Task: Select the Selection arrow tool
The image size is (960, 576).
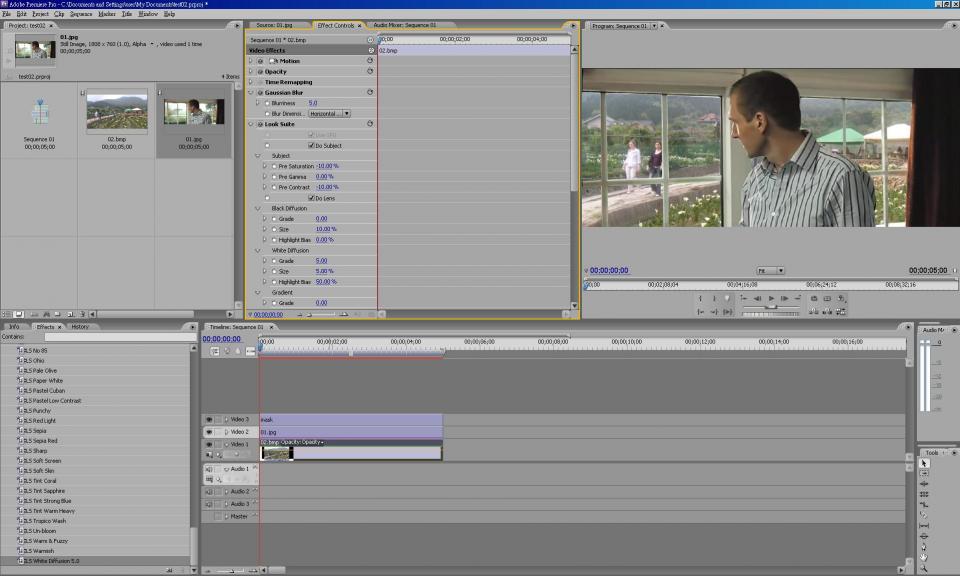Action: [924, 463]
